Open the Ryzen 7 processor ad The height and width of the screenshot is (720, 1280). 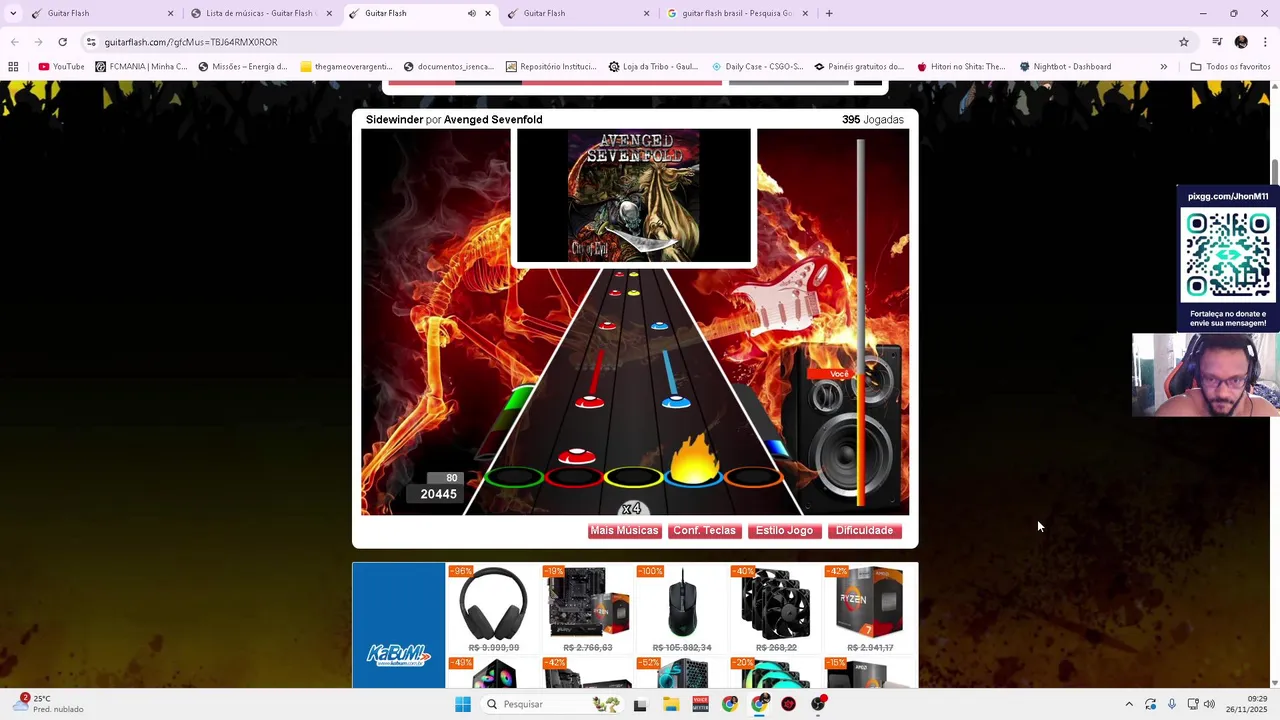869,609
